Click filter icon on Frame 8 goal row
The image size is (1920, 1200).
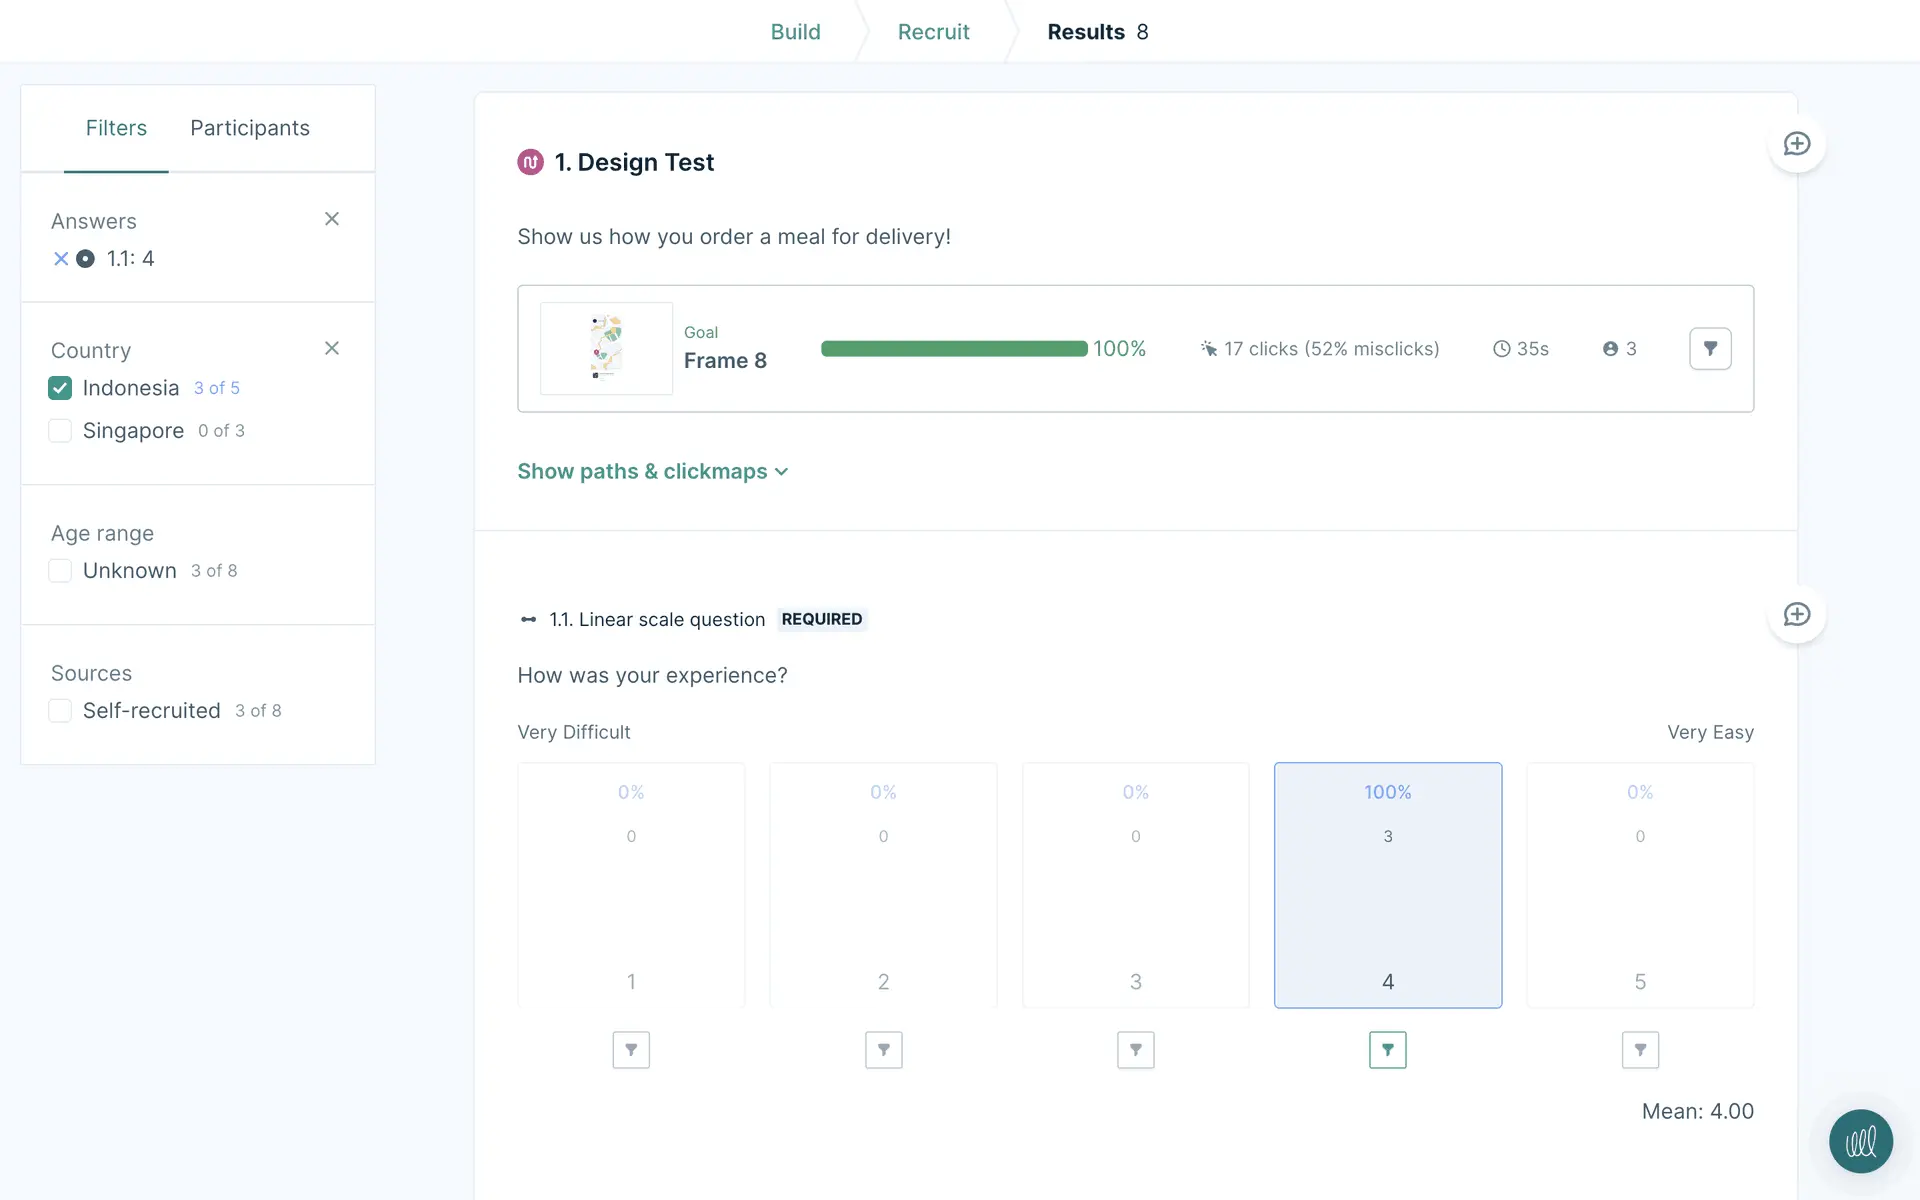(1710, 349)
